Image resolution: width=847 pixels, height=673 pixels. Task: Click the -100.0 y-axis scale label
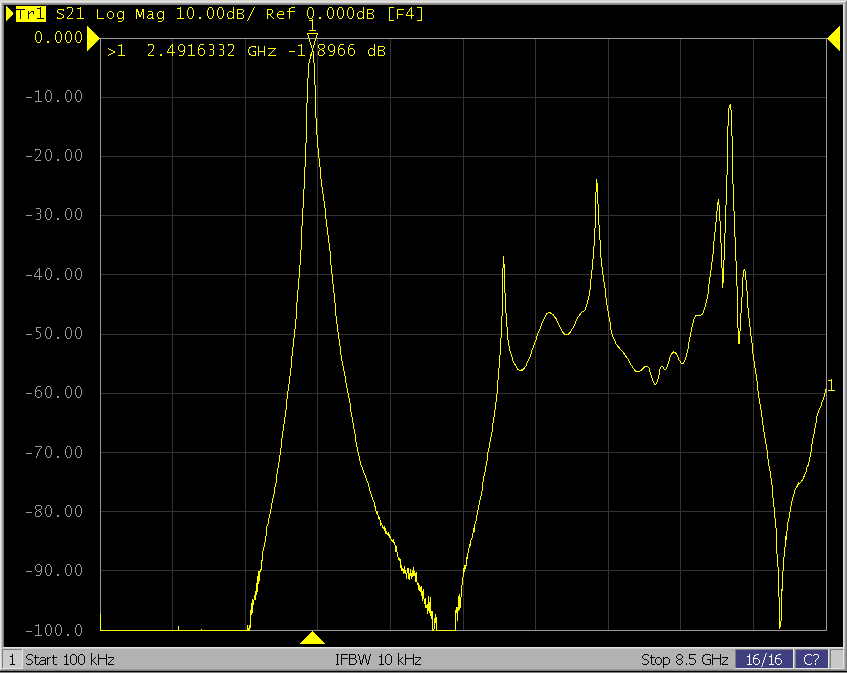coord(58,630)
